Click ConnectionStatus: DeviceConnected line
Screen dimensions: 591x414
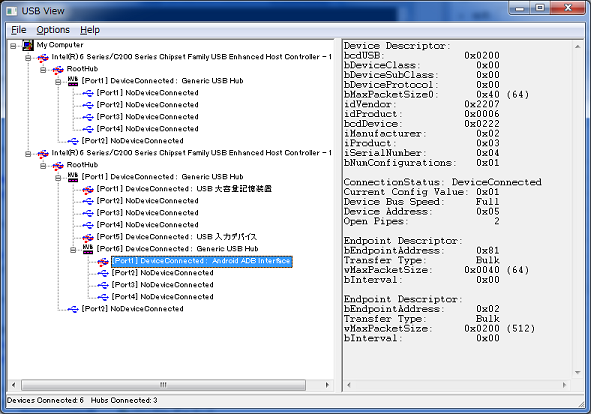442,182
